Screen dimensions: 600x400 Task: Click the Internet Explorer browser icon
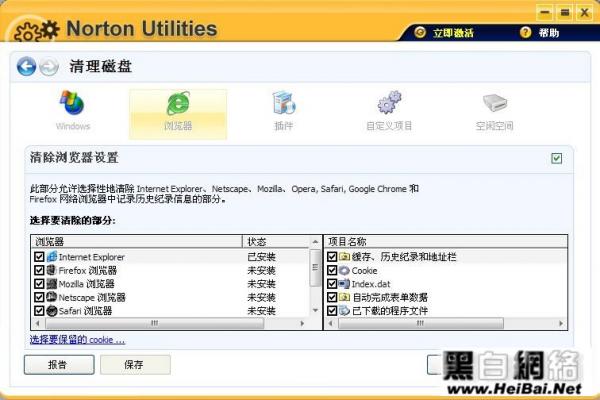pyautogui.click(x=52, y=256)
